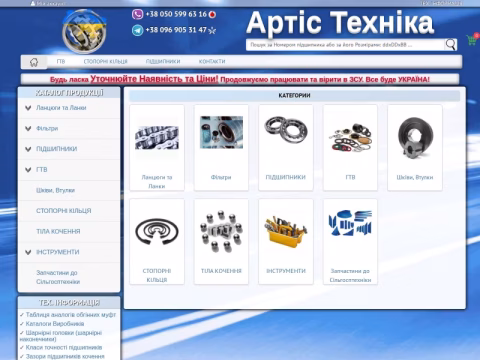The height and width of the screenshot is (360, 480).
Task: Click the Уточнюйте Наявність та Ціни link
Action: [x=154, y=79]
